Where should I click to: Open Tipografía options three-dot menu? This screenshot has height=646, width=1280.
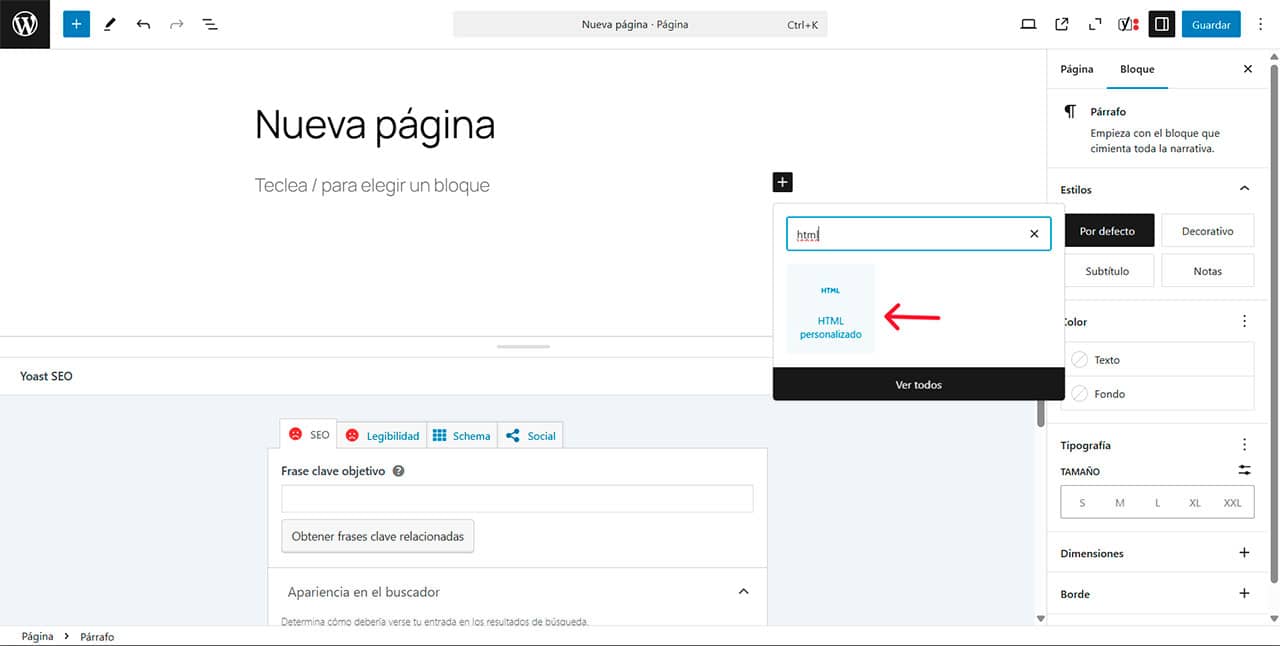[1244, 445]
